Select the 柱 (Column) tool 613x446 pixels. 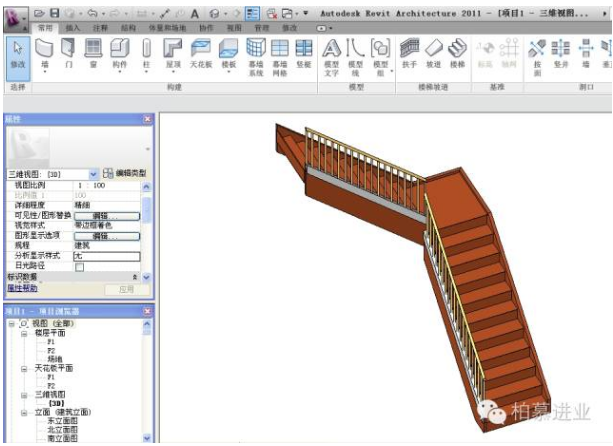click(146, 54)
